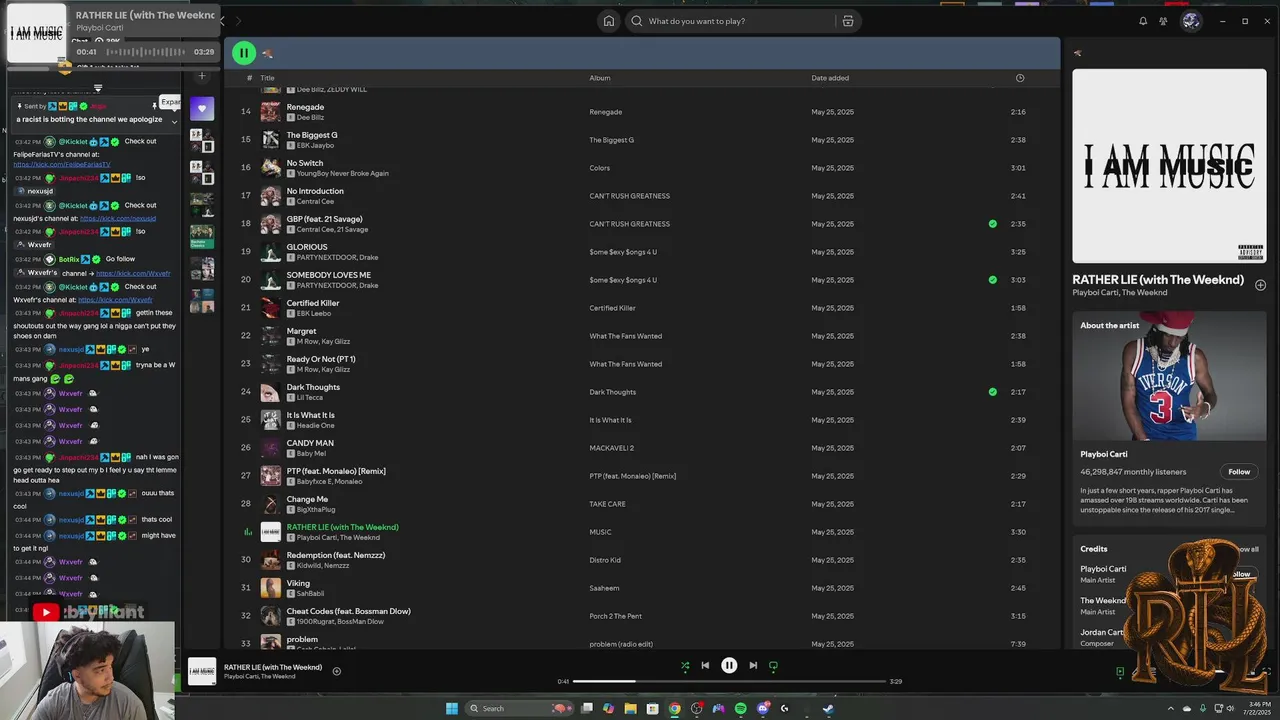1280x720 pixels.
Task: Open the artist link Lil Tecca
Action: pos(311,398)
